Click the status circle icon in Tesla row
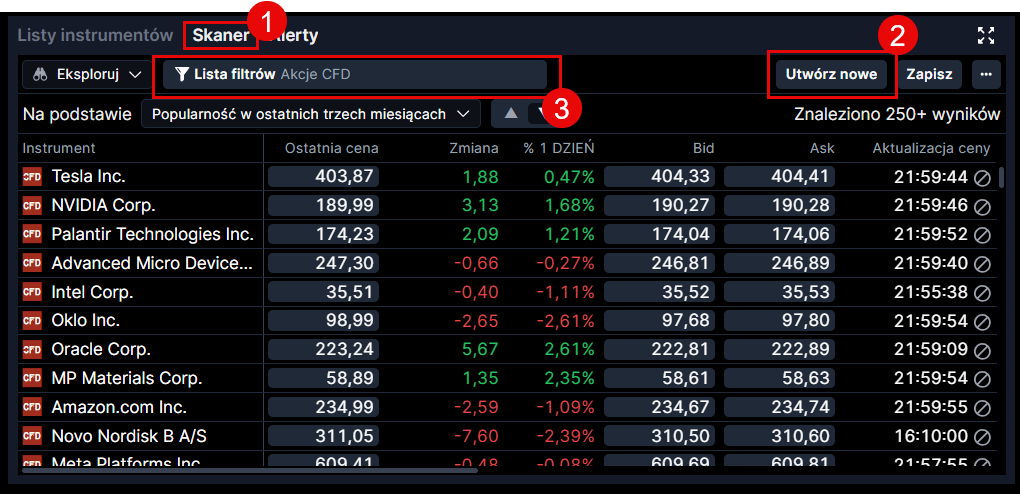The image size is (1020, 494). click(982, 177)
